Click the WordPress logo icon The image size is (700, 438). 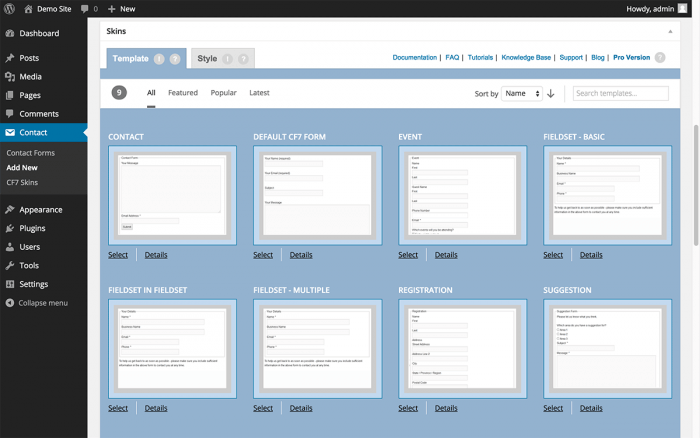click(x=9, y=8)
